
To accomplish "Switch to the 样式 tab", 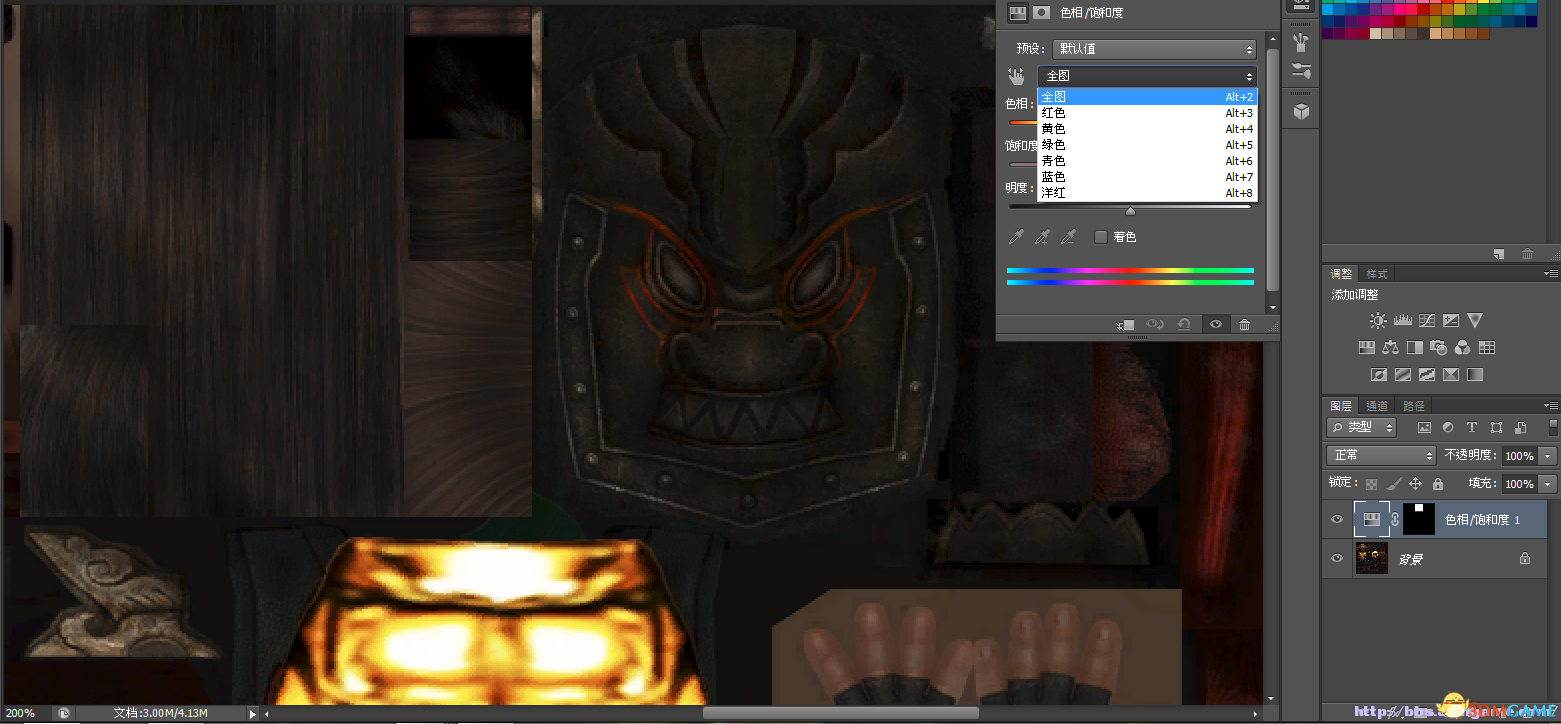I will coord(1377,274).
